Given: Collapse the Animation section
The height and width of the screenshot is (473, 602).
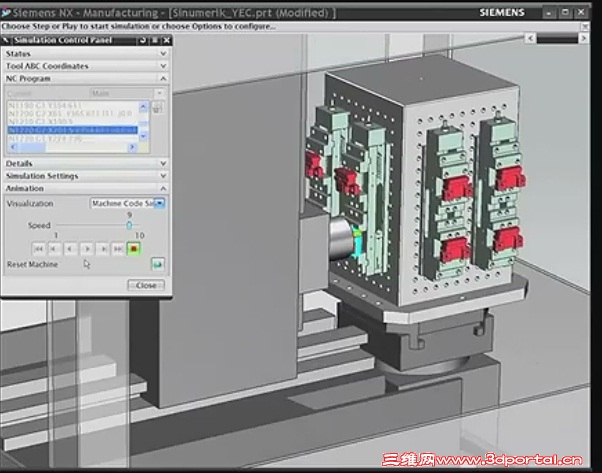Looking at the screenshot, I should coord(85,188).
